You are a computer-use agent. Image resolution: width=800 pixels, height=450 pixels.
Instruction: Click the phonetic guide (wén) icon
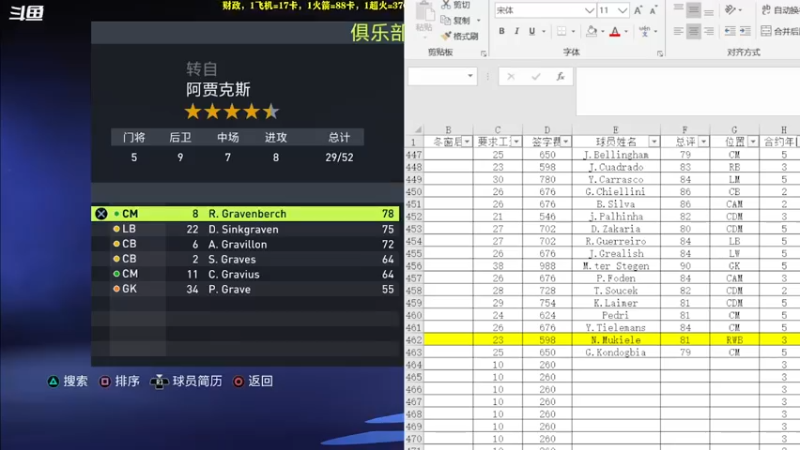(x=644, y=31)
